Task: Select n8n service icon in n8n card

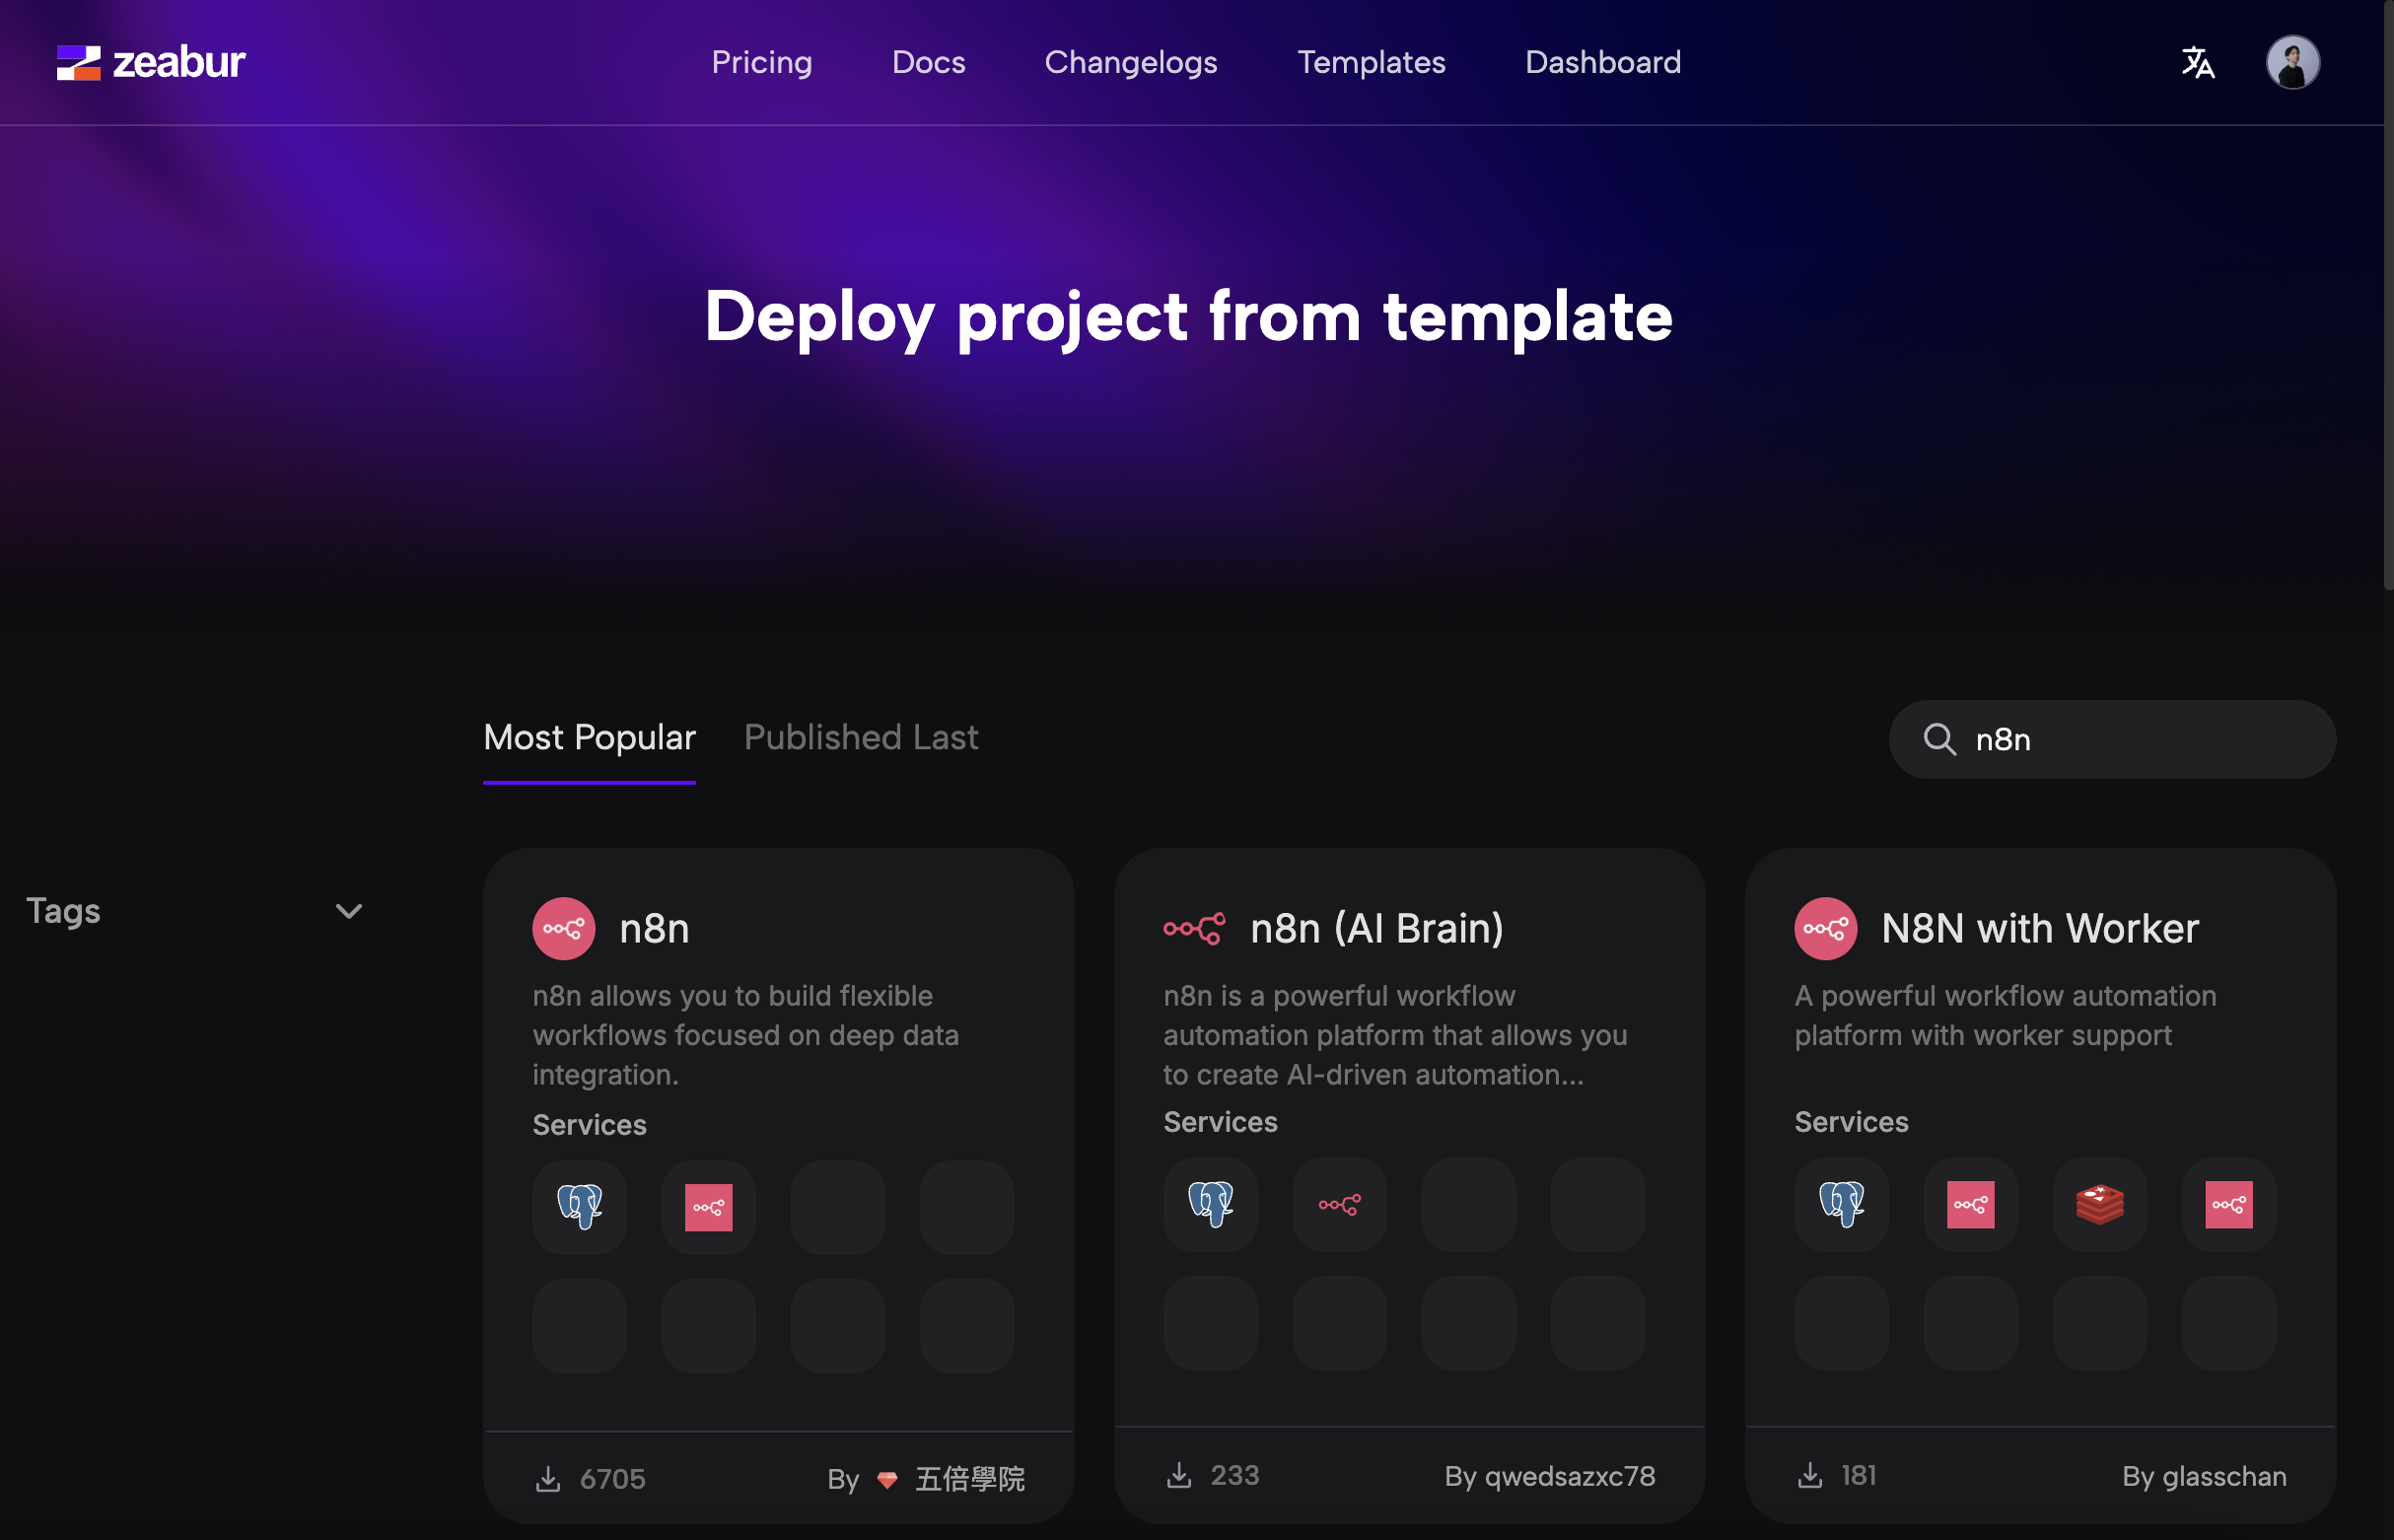Action: coord(708,1207)
